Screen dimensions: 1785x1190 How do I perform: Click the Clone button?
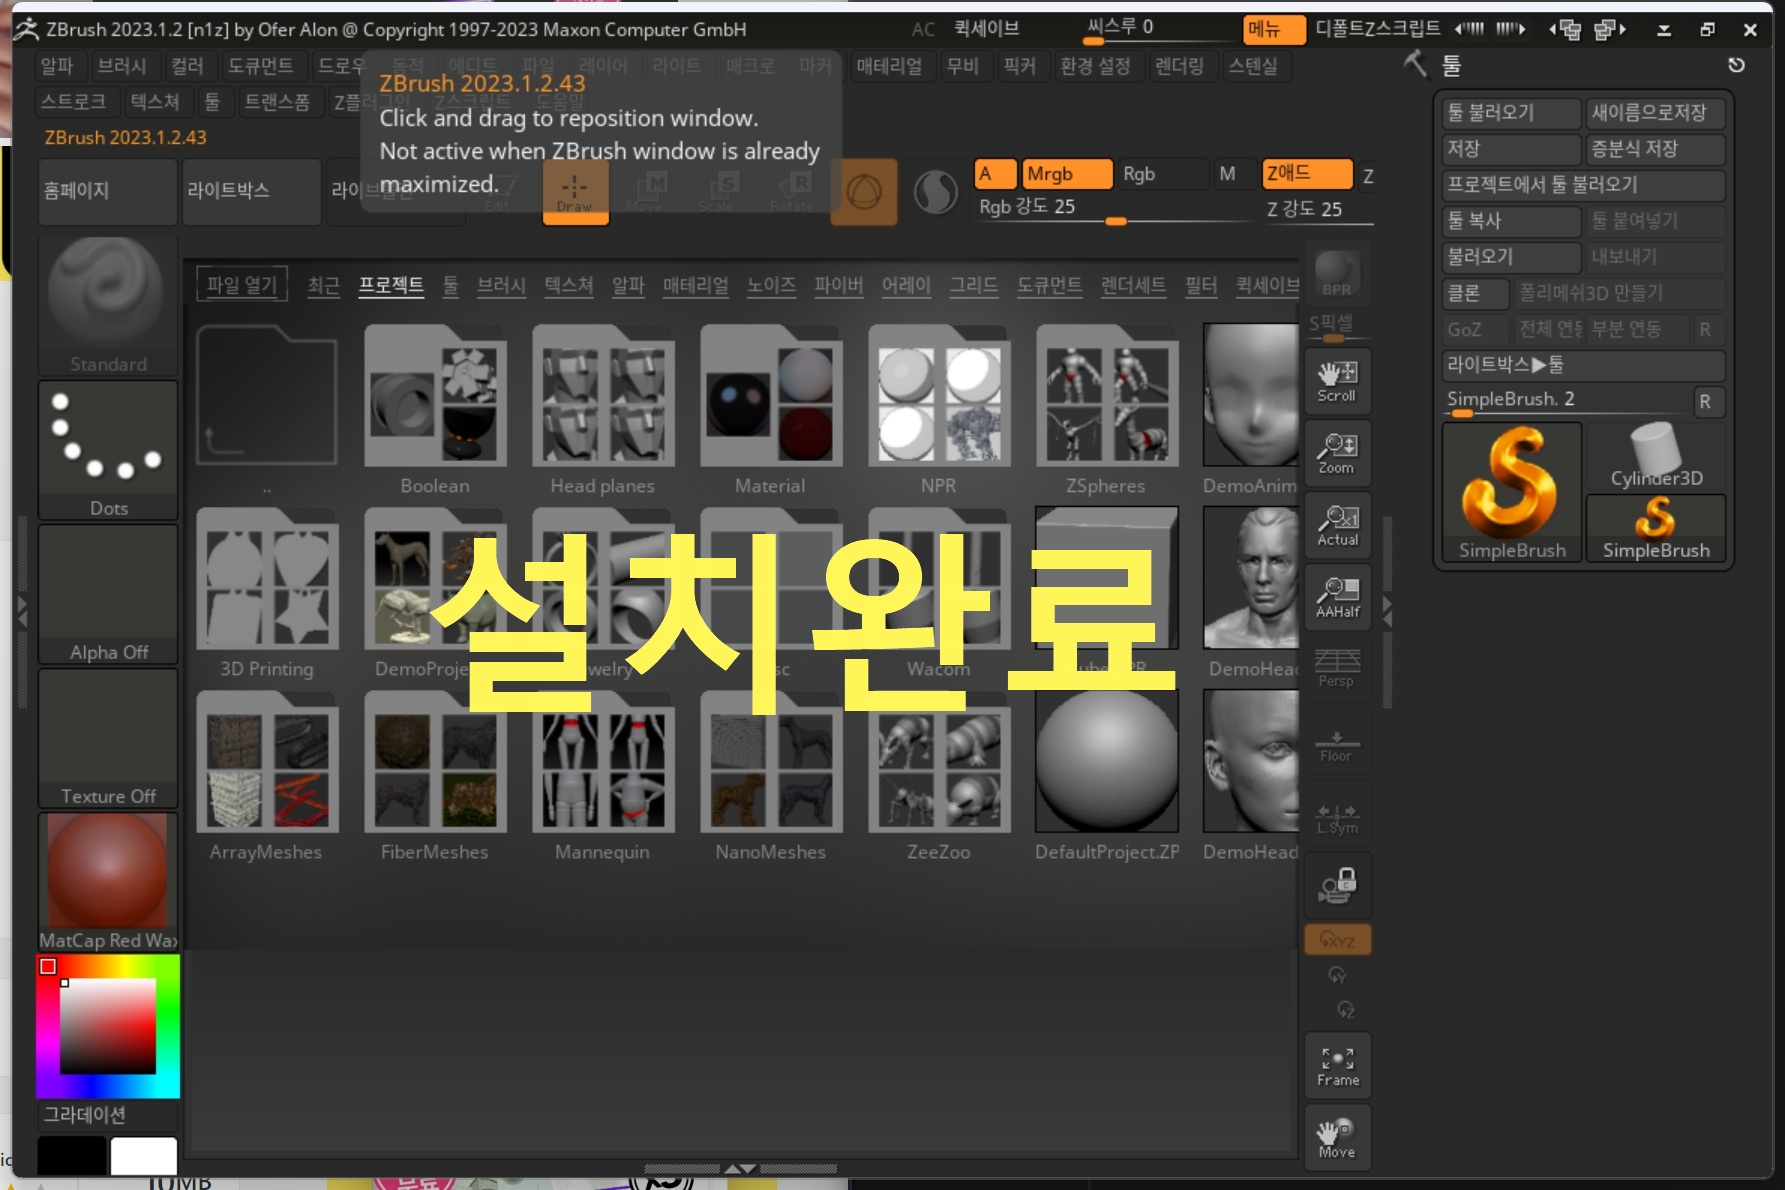[1475, 293]
